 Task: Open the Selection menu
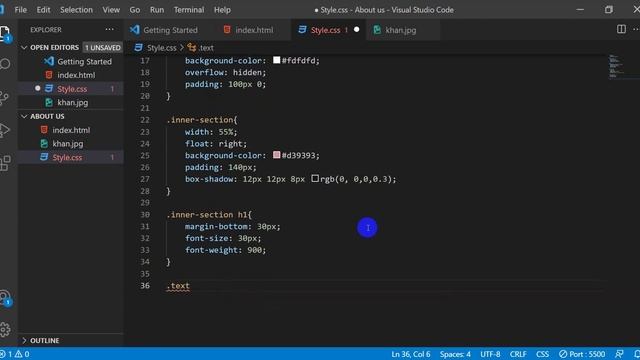[76, 10]
